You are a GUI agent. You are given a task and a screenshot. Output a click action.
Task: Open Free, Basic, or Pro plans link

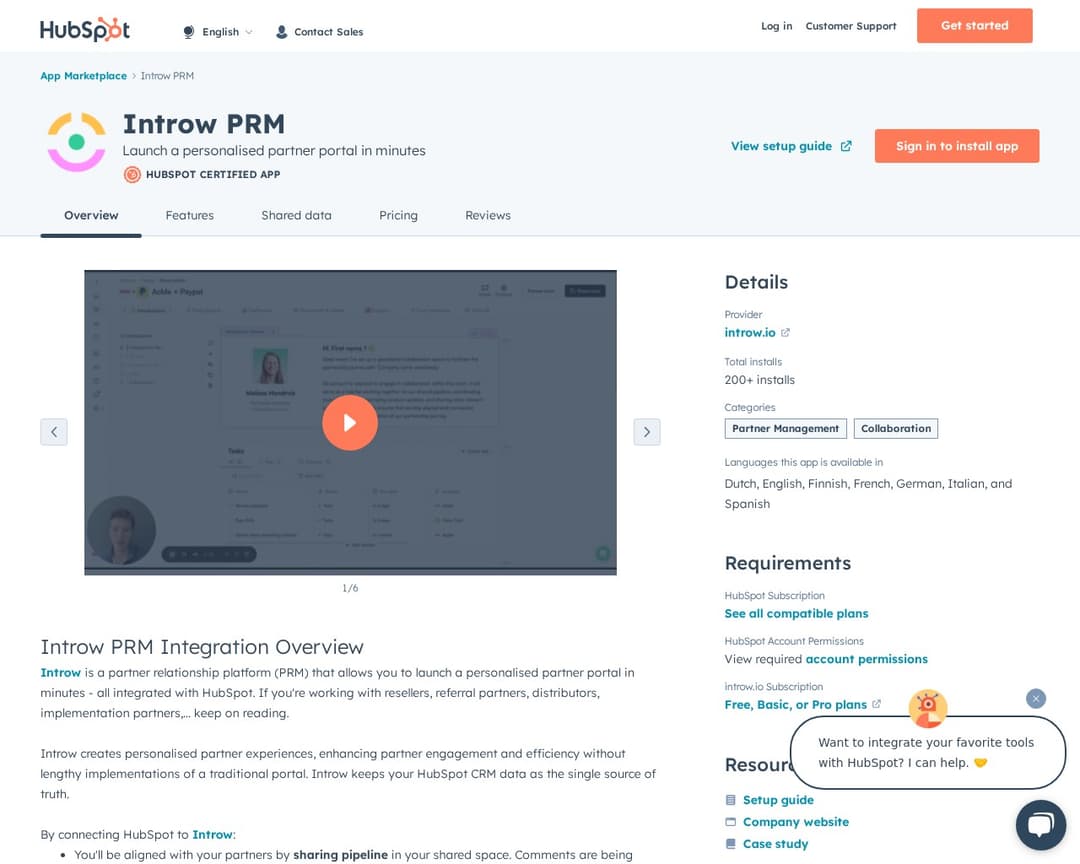(796, 705)
